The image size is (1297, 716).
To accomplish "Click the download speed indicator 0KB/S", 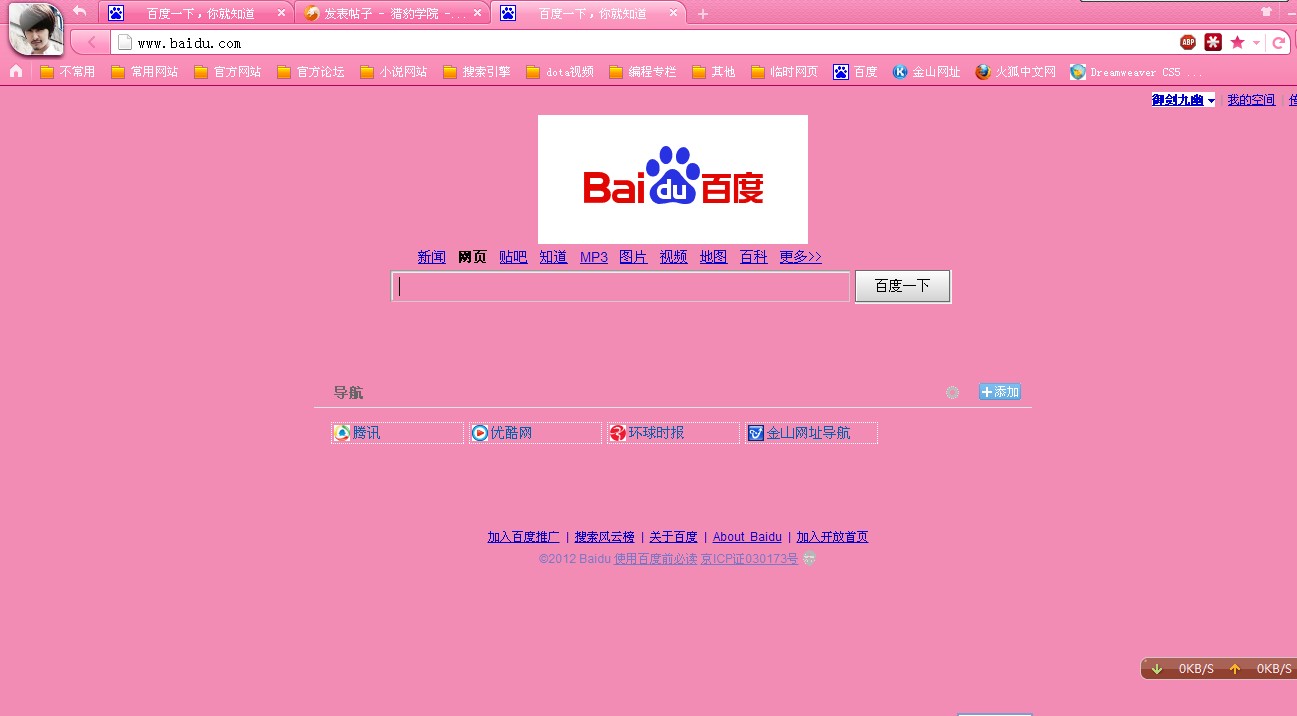I will pyautogui.click(x=1183, y=668).
